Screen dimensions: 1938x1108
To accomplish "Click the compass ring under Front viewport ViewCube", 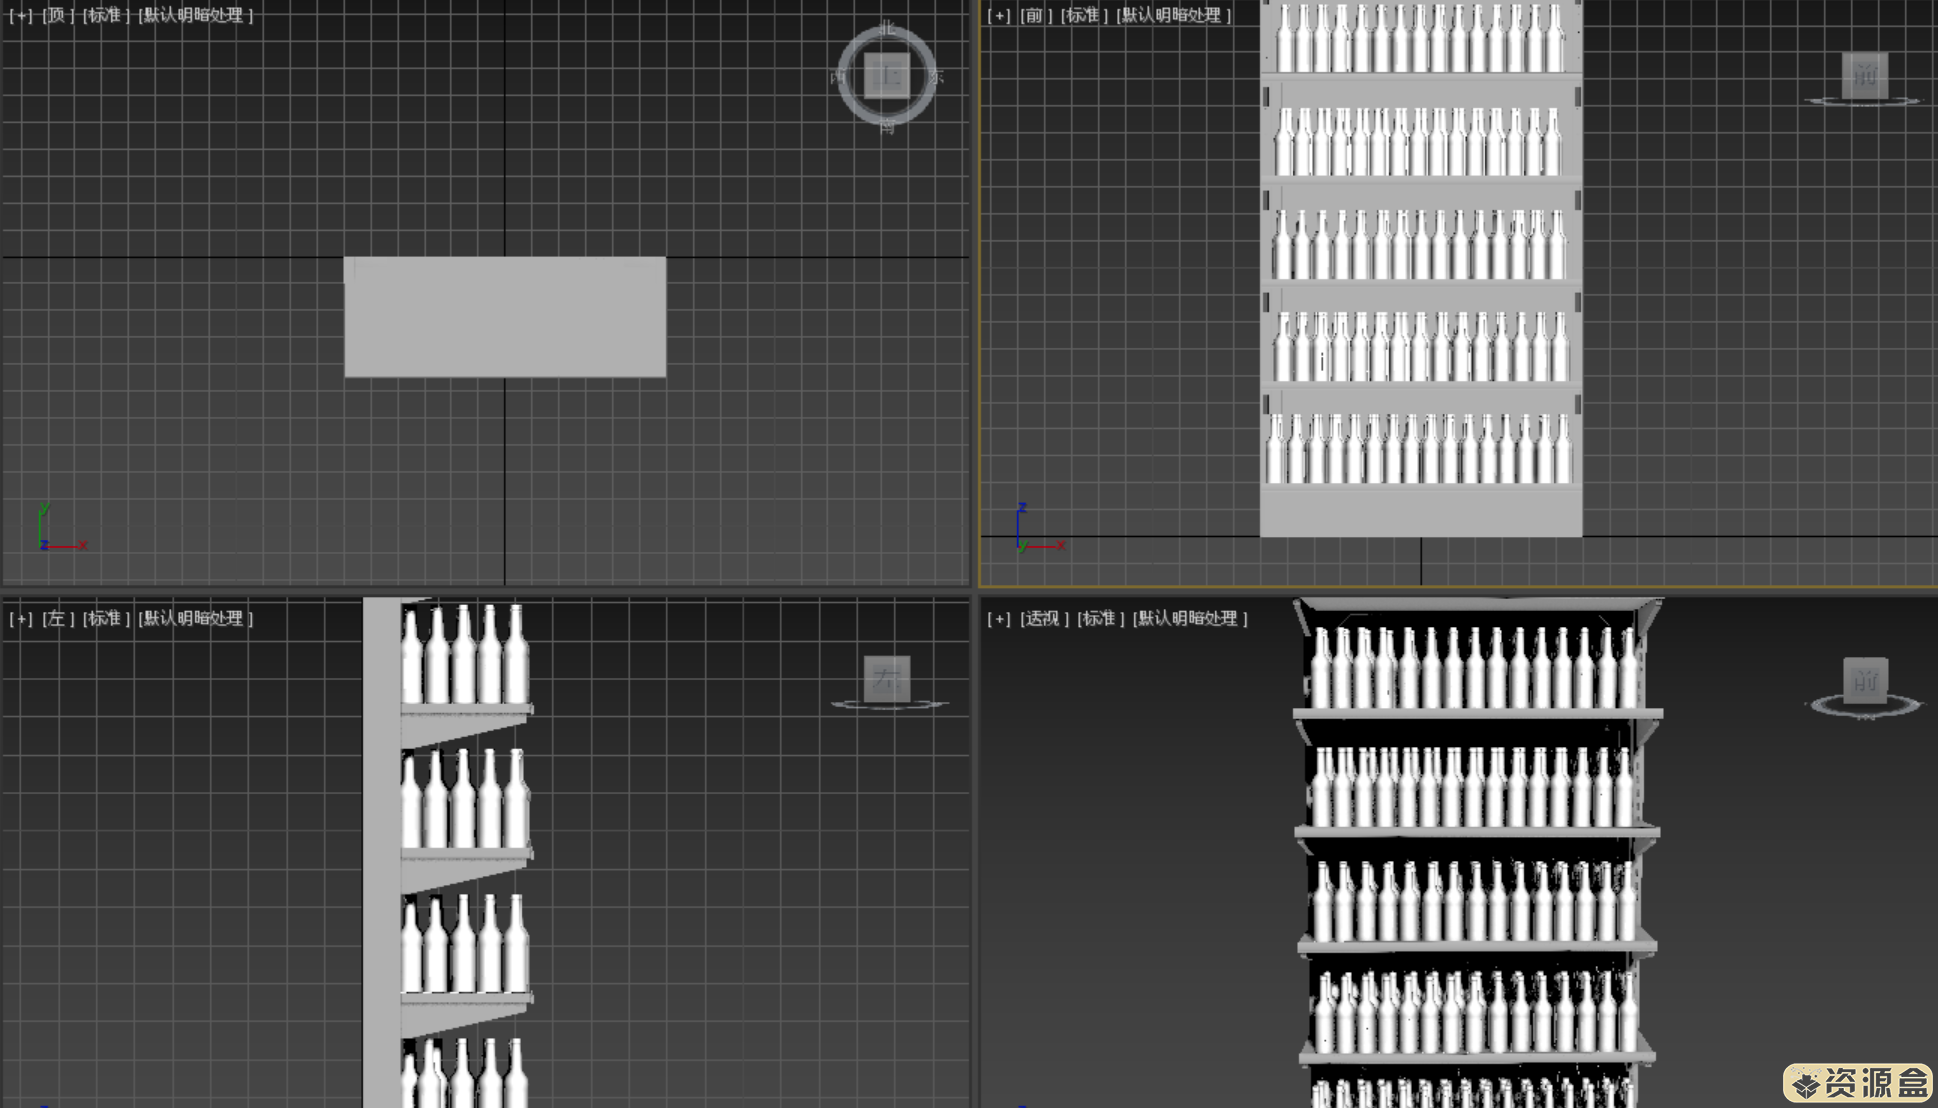I will [1863, 101].
